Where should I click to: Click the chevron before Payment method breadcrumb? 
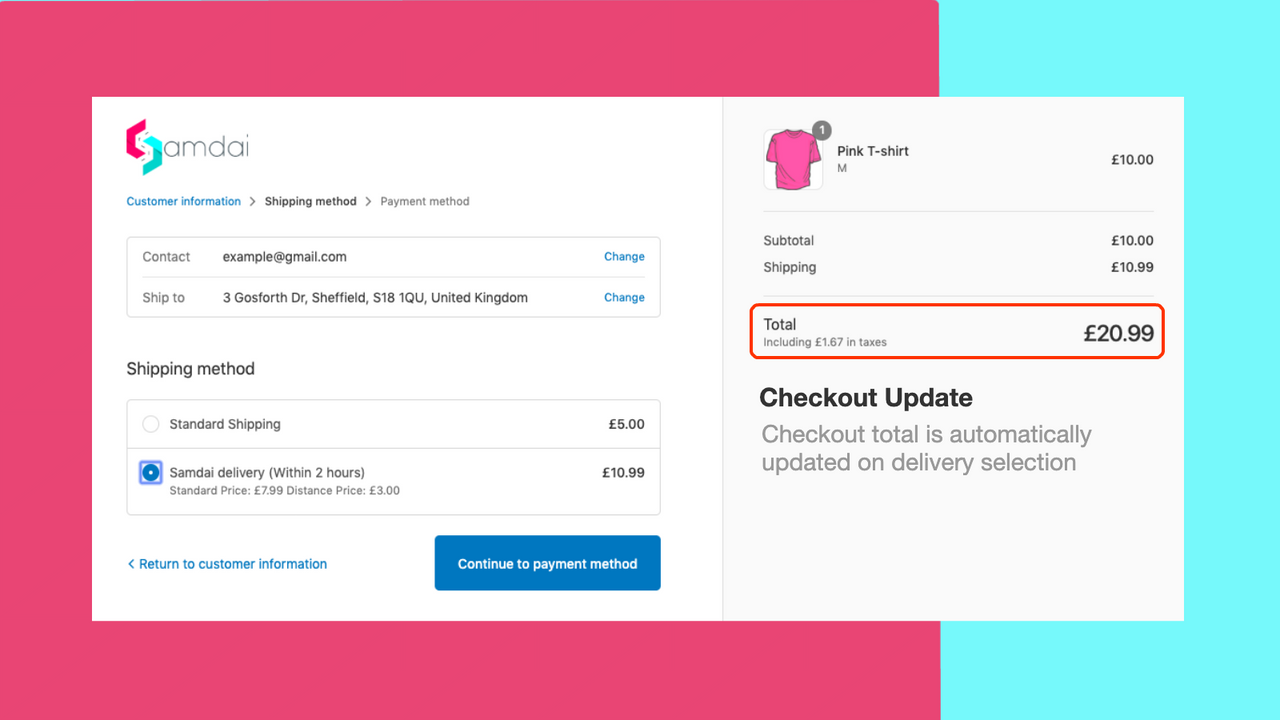coord(368,202)
